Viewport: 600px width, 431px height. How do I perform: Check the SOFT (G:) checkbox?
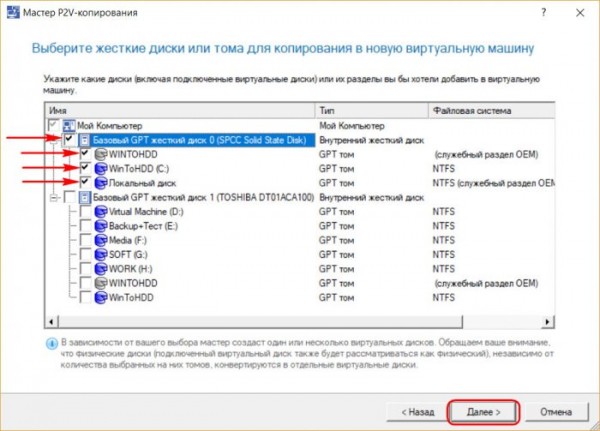(85, 255)
